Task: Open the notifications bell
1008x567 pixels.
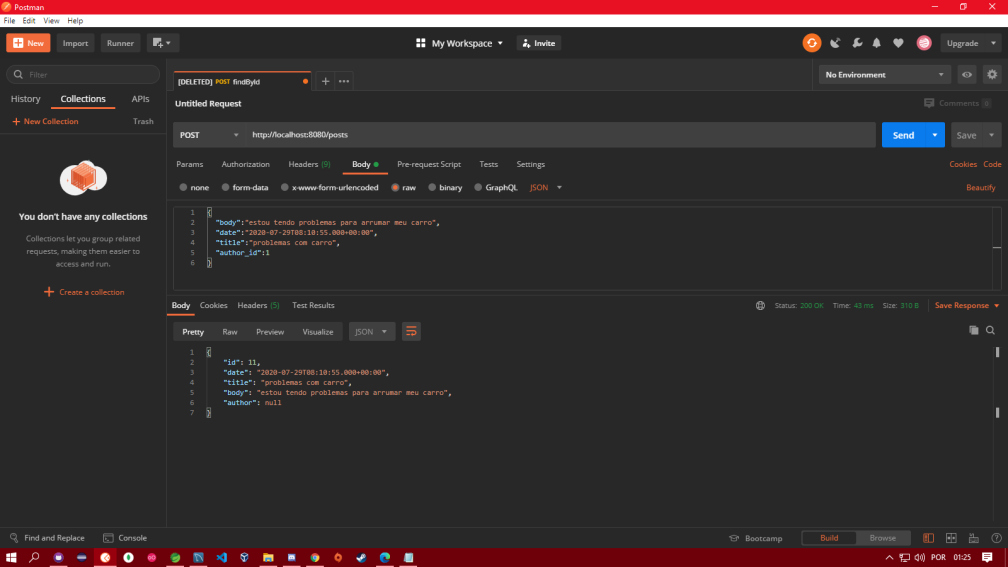Action: point(876,43)
